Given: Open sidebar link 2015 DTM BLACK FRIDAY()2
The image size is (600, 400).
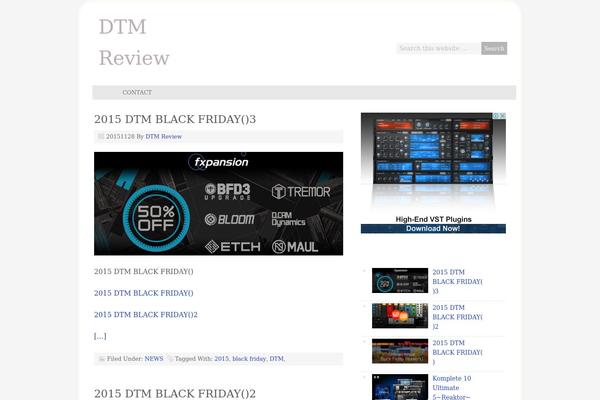Looking at the screenshot, I should [x=457, y=317].
